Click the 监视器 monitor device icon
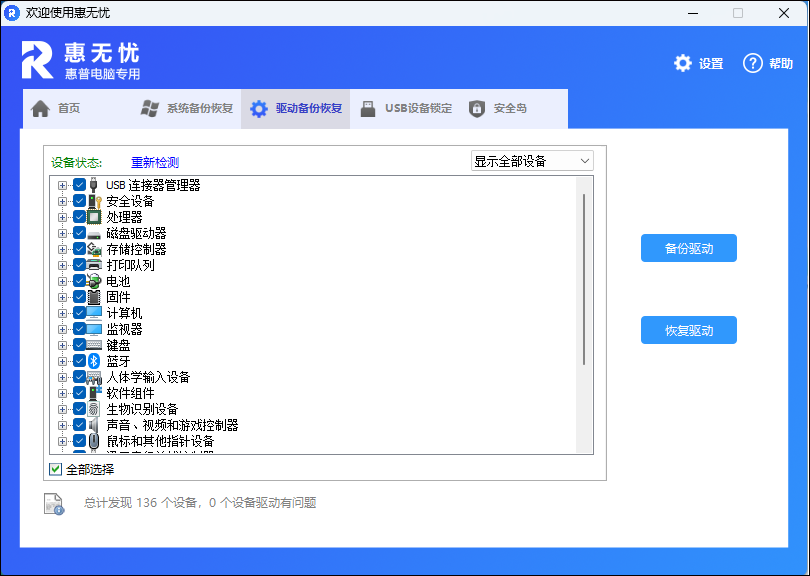 click(93, 328)
